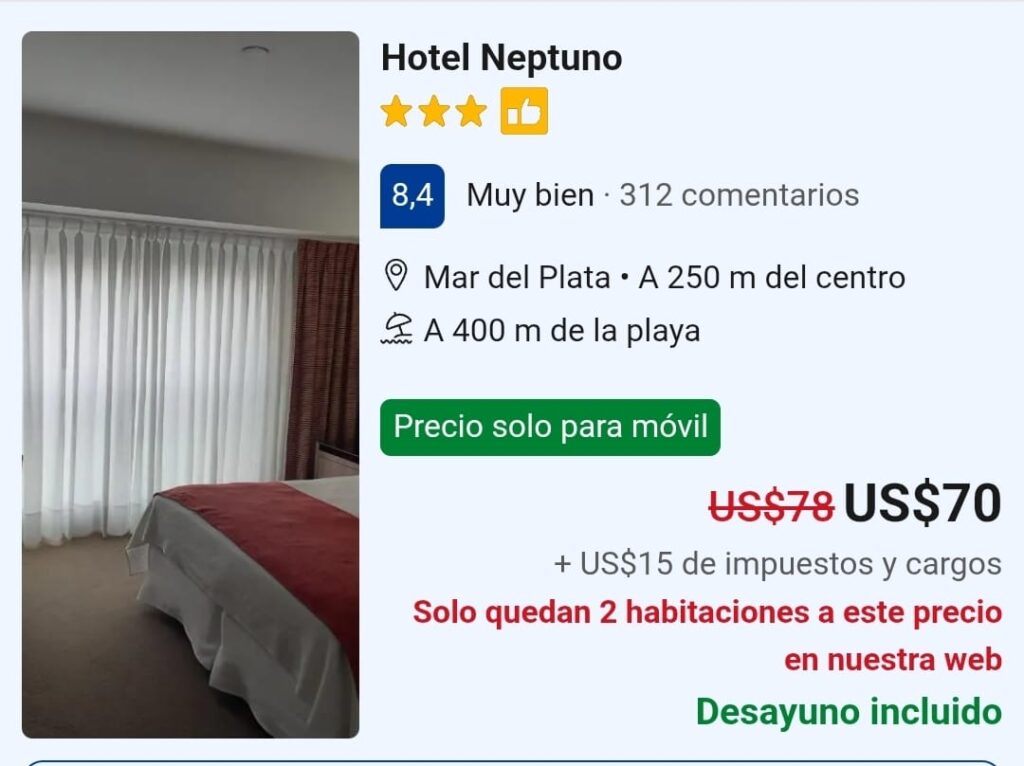Click Solo quedan 2 habitaciones warning
Image resolution: width=1024 pixels, height=766 pixels.
tap(707, 636)
